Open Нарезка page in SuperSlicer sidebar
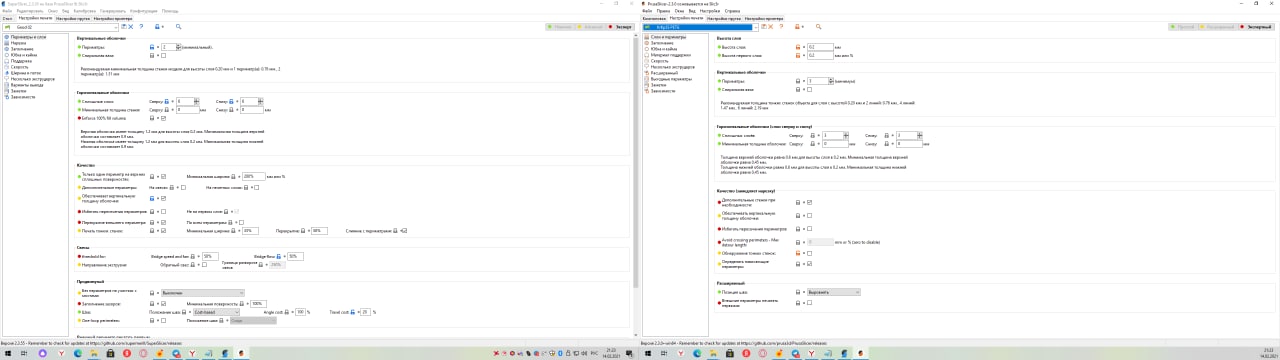The image size is (1280, 360). (x=18, y=43)
